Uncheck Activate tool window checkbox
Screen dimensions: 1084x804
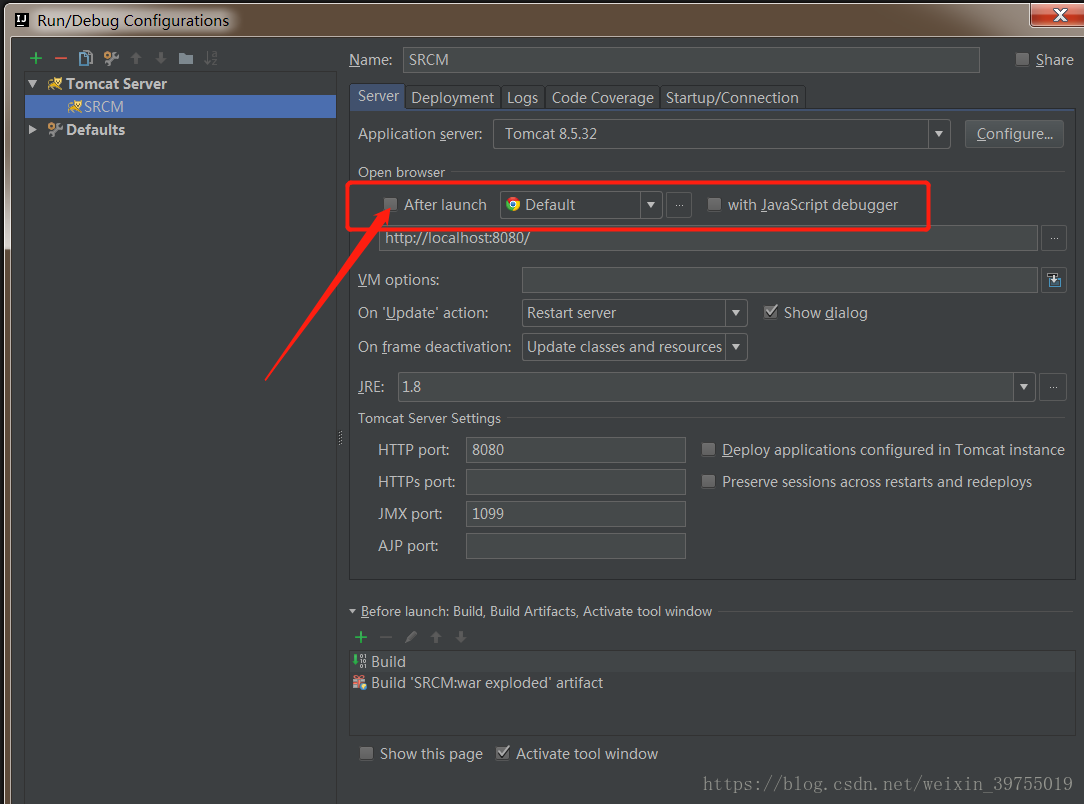click(503, 752)
